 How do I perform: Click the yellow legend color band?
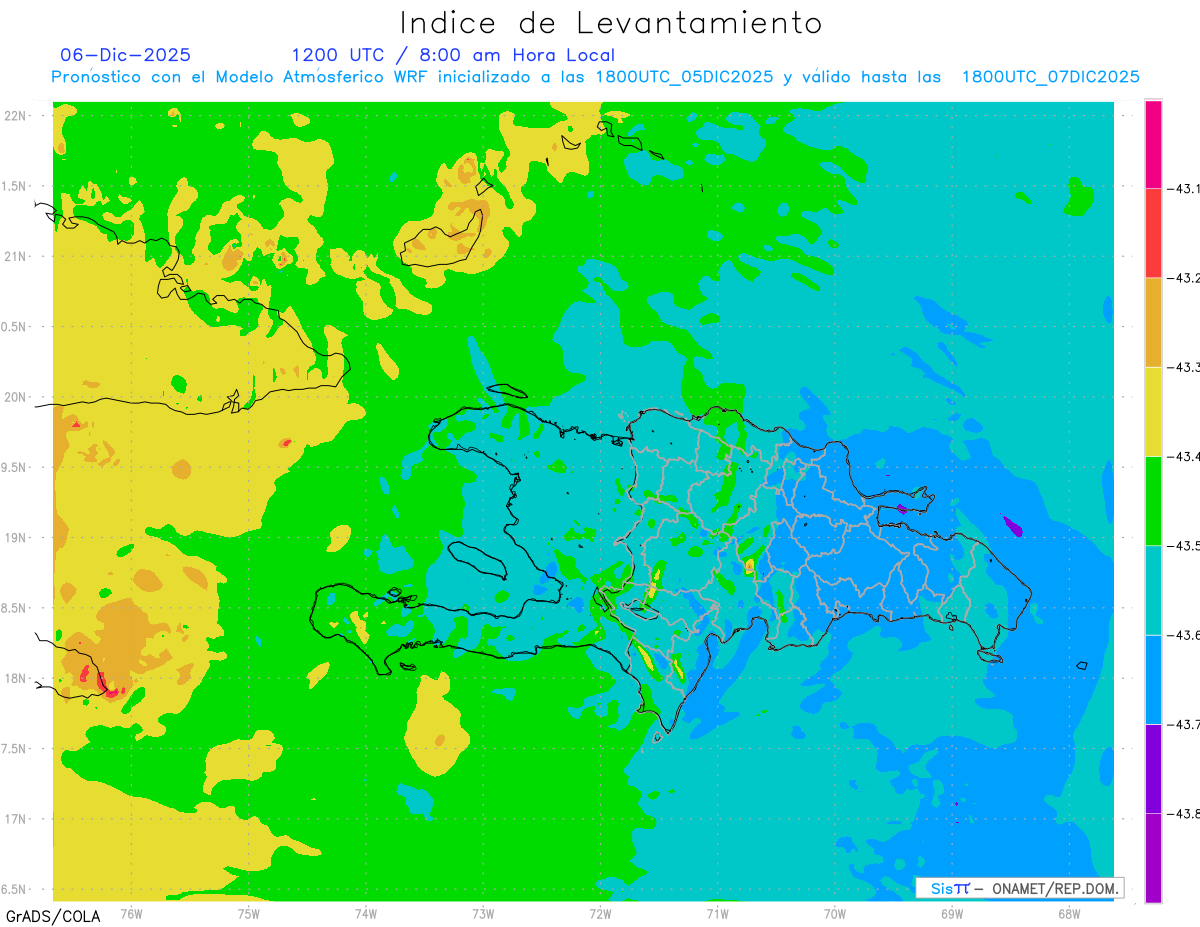click(1153, 411)
